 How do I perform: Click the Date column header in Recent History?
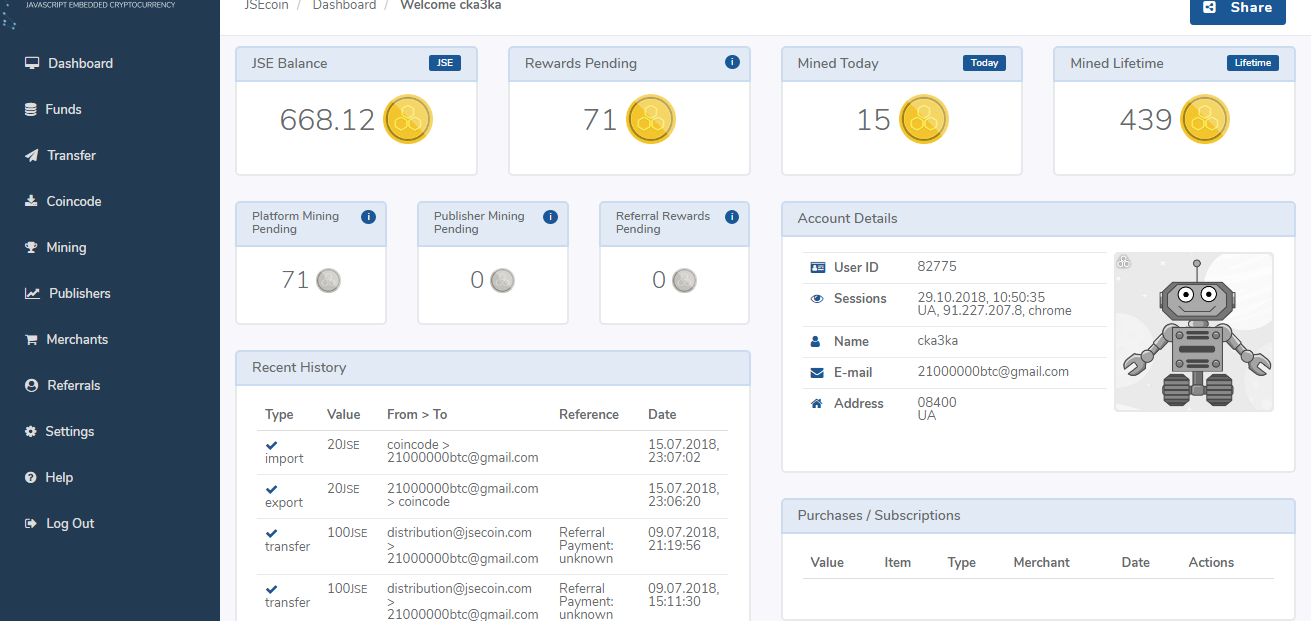click(662, 414)
